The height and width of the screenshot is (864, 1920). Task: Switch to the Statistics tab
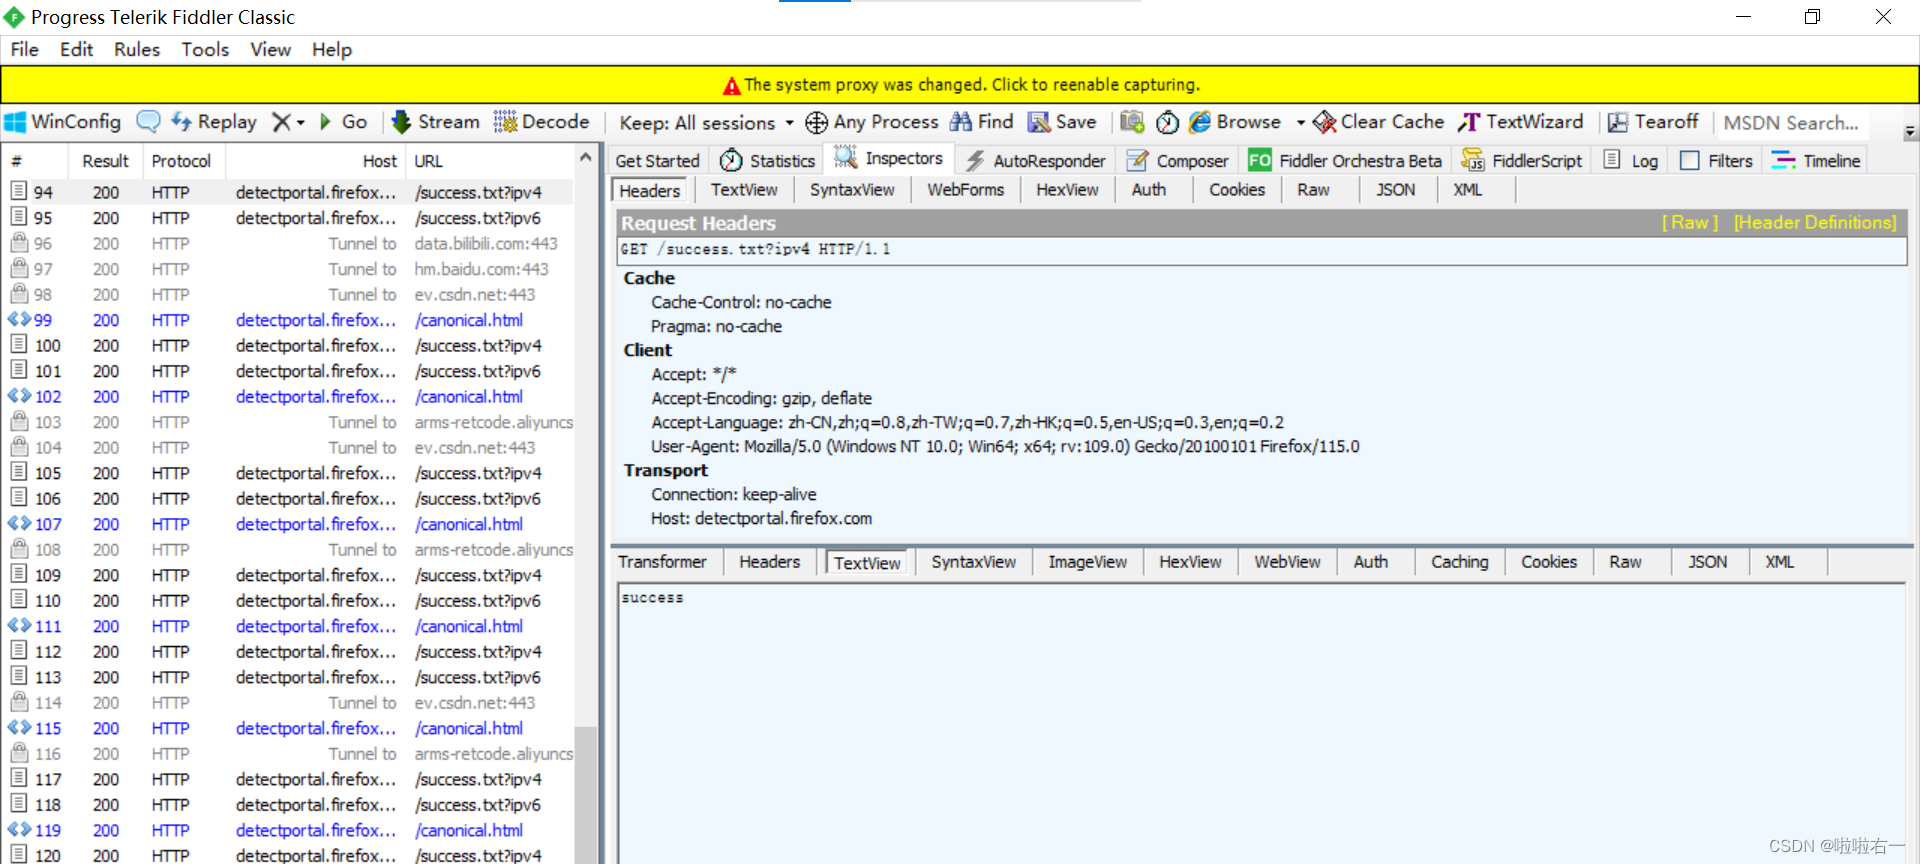click(x=768, y=161)
